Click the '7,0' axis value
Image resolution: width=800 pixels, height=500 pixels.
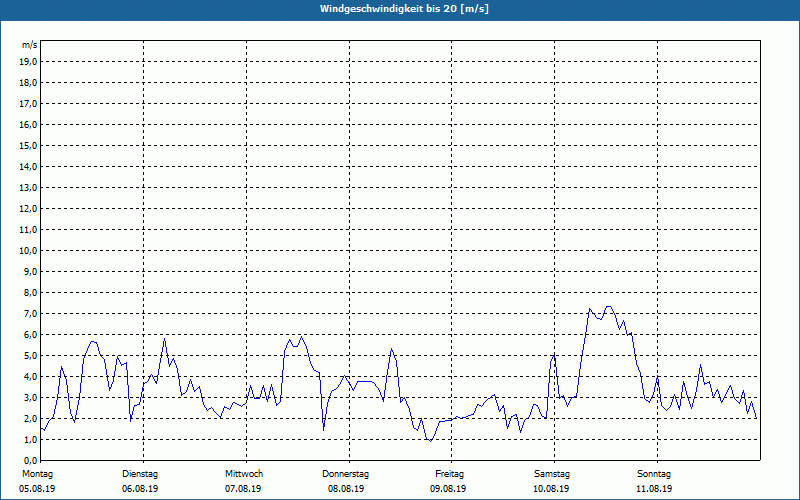pyautogui.click(x=31, y=314)
